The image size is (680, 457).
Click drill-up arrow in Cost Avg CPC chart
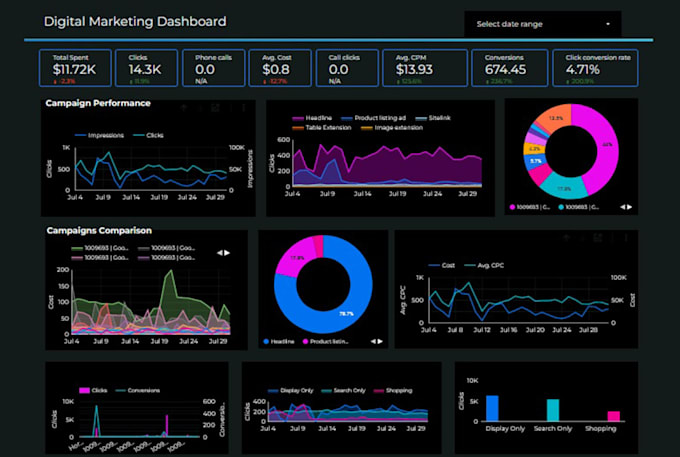tap(567, 238)
